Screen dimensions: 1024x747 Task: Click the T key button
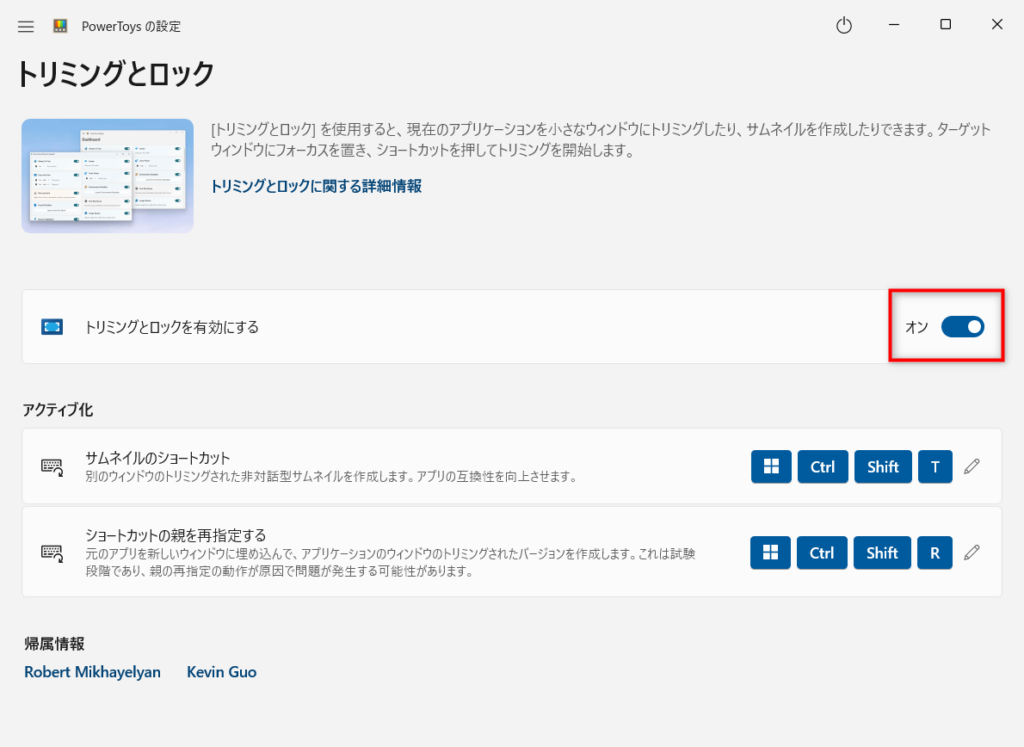point(935,466)
